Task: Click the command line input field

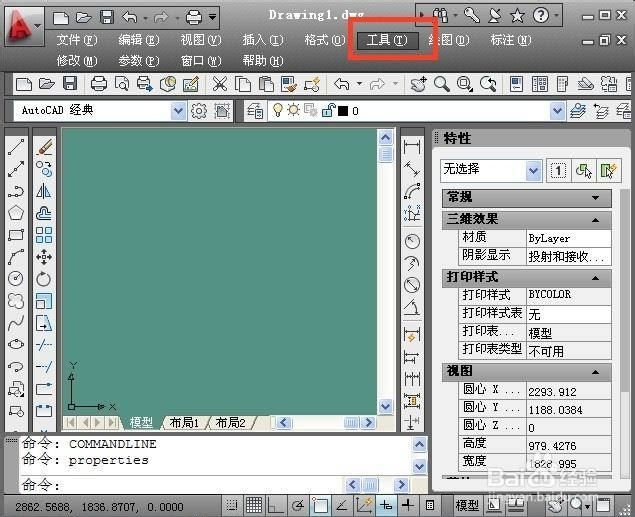Action: (182, 484)
